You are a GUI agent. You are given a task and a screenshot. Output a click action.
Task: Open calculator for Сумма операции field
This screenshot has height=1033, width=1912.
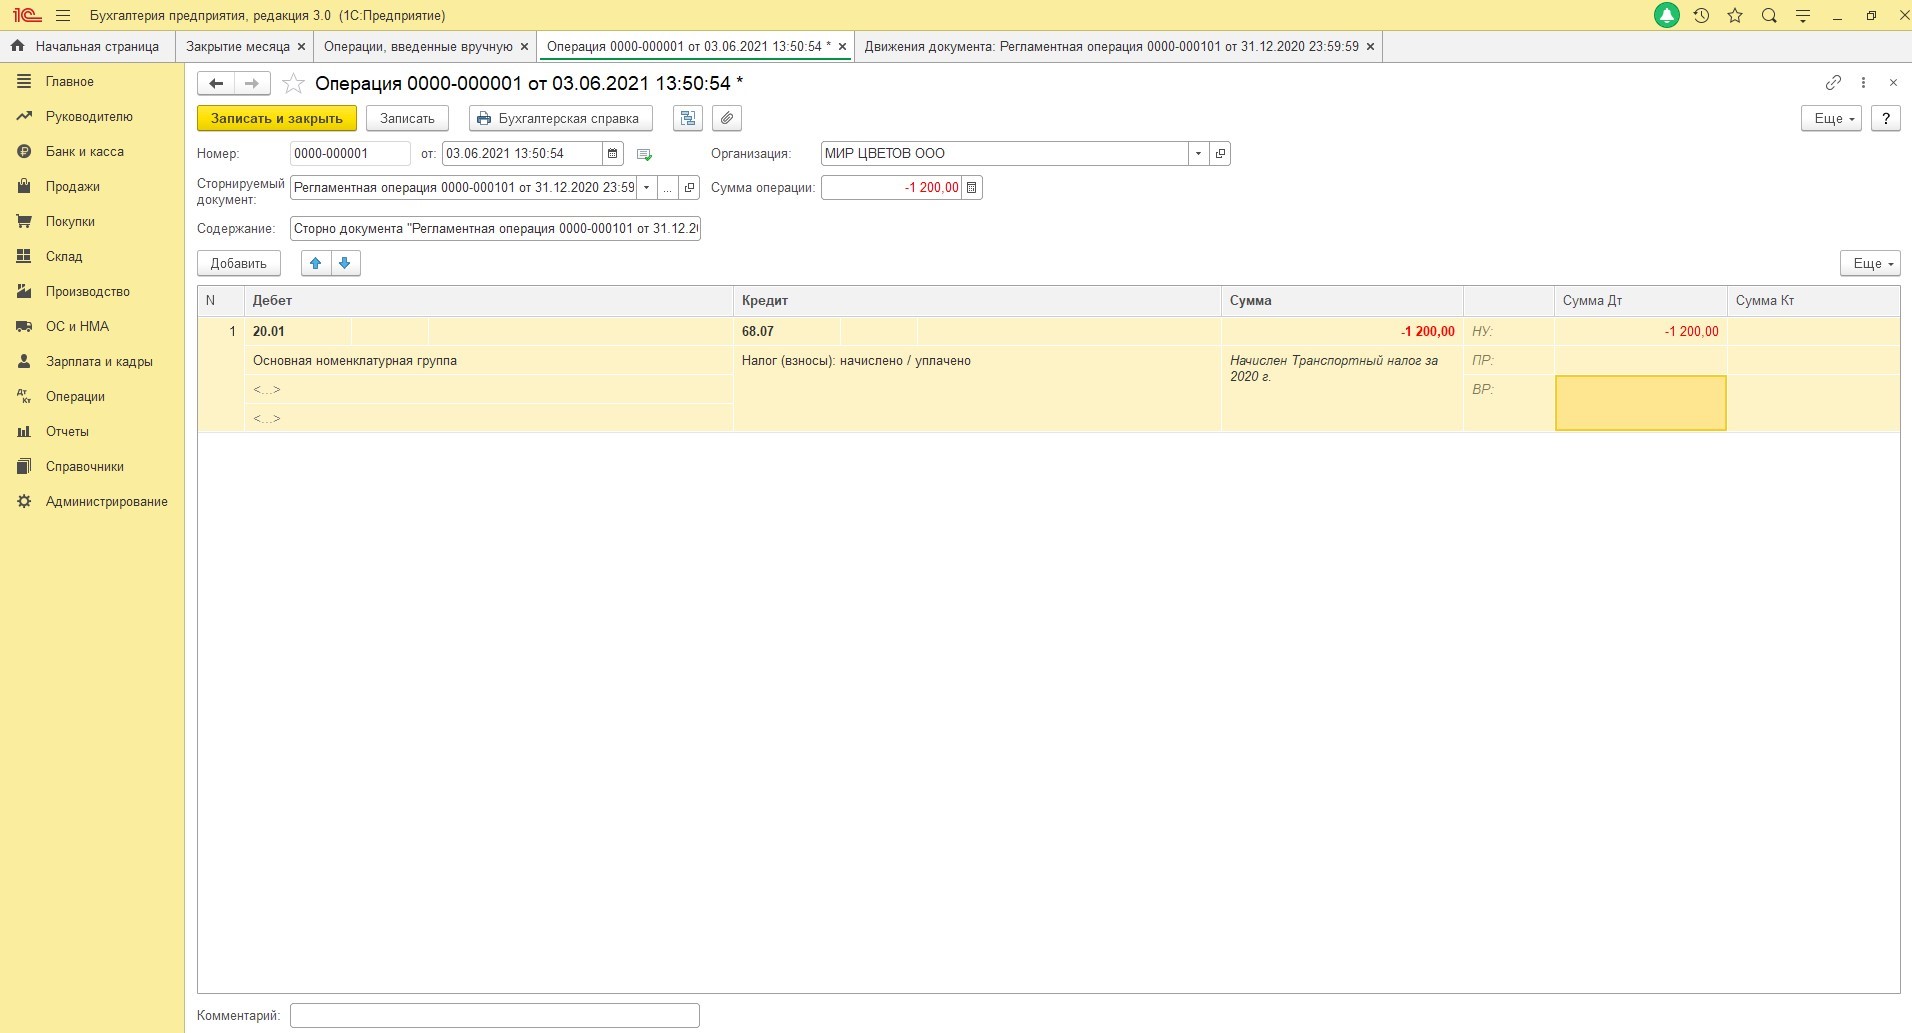click(x=971, y=188)
